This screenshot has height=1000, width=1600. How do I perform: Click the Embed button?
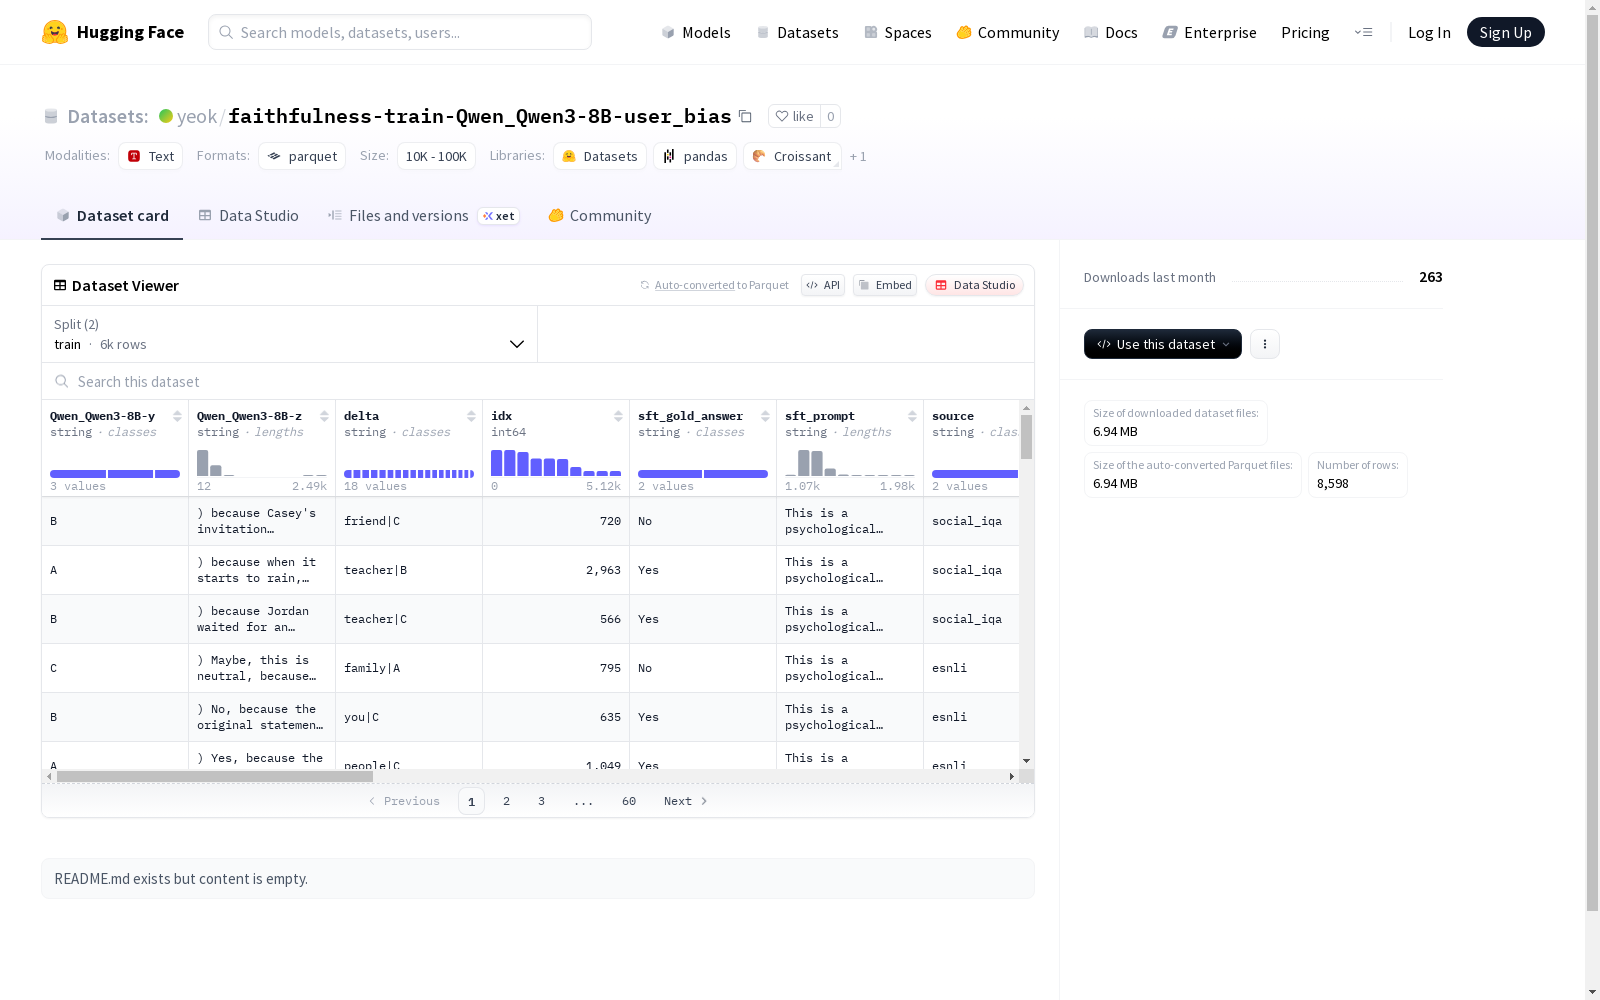click(885, 285)
